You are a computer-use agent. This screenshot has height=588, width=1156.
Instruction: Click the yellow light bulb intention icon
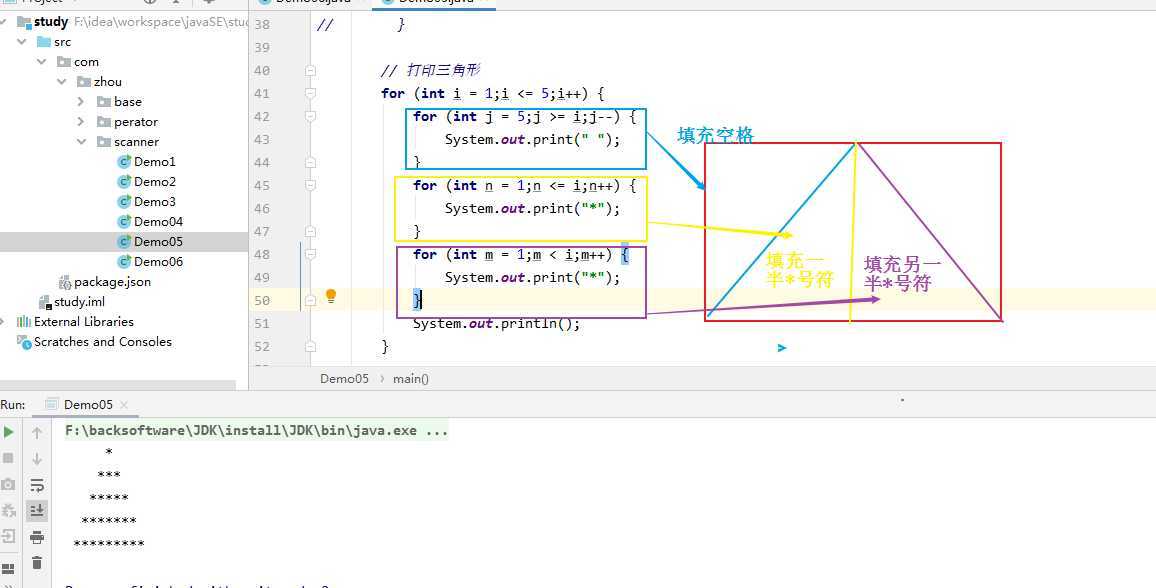click(x=331, y=296)
